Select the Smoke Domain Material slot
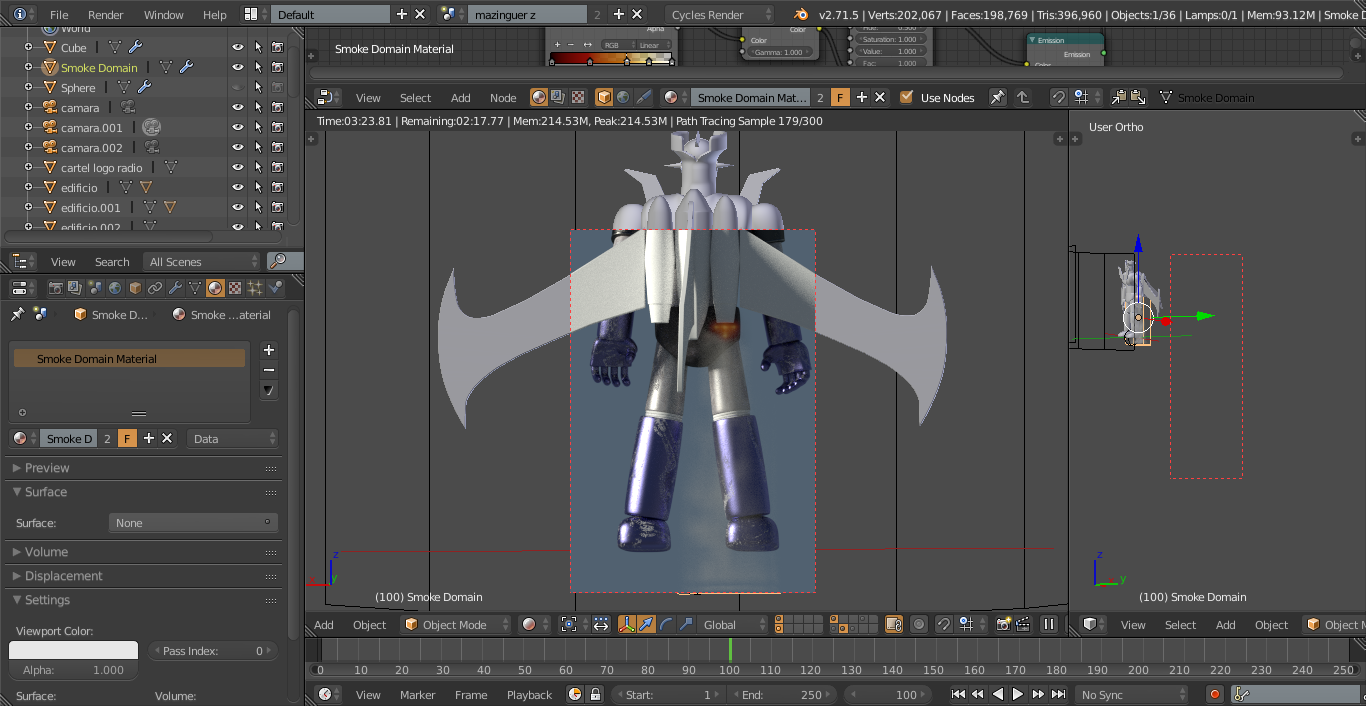 tap(129, 358)
